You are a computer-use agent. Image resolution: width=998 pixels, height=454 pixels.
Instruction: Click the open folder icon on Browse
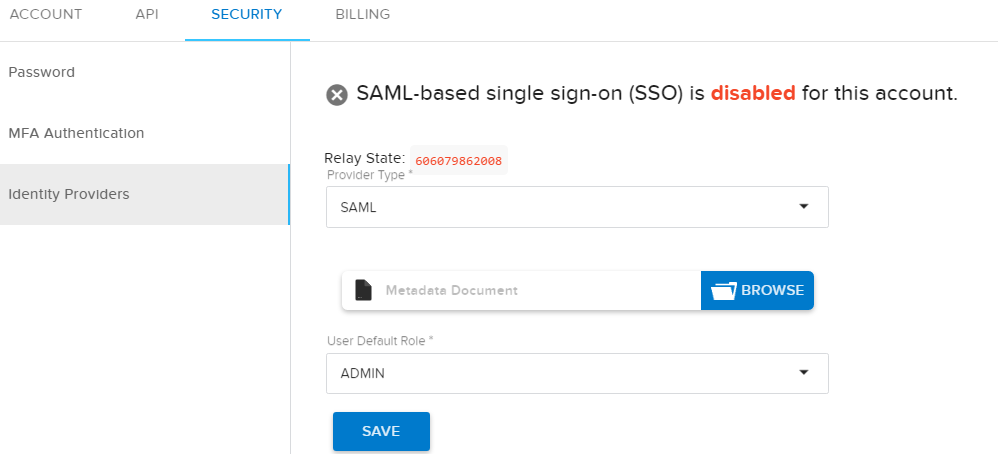[723, 291]
